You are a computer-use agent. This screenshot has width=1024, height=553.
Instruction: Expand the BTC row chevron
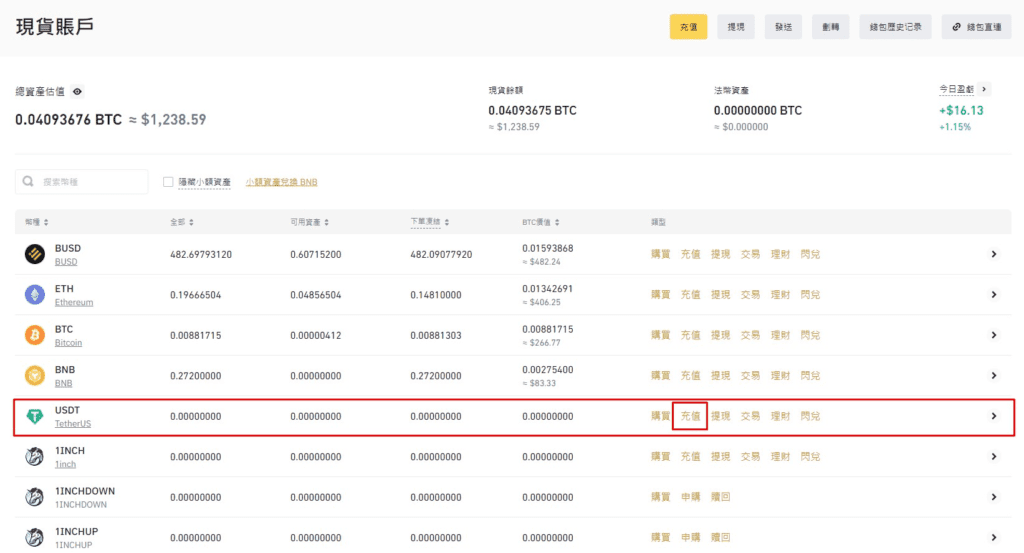(x=994, y=335)
